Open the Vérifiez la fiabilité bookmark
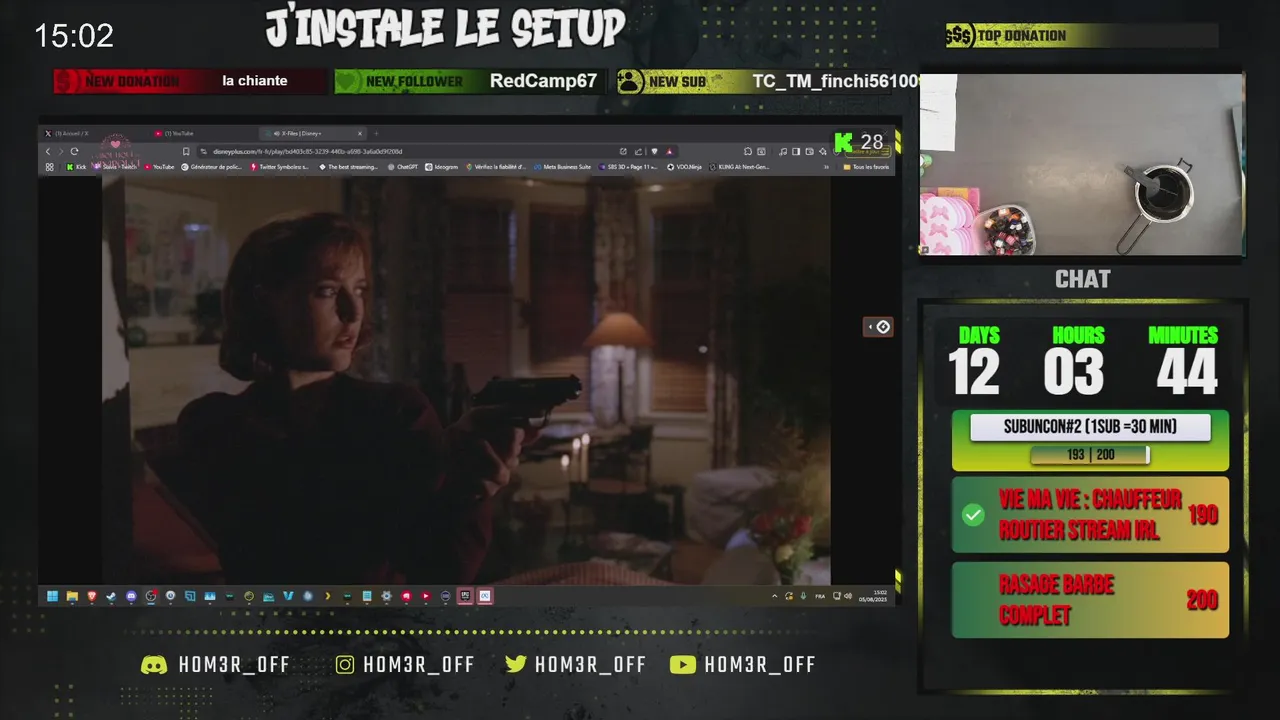This screenshot has width=1280, height=720. click(x=495, y=167)
